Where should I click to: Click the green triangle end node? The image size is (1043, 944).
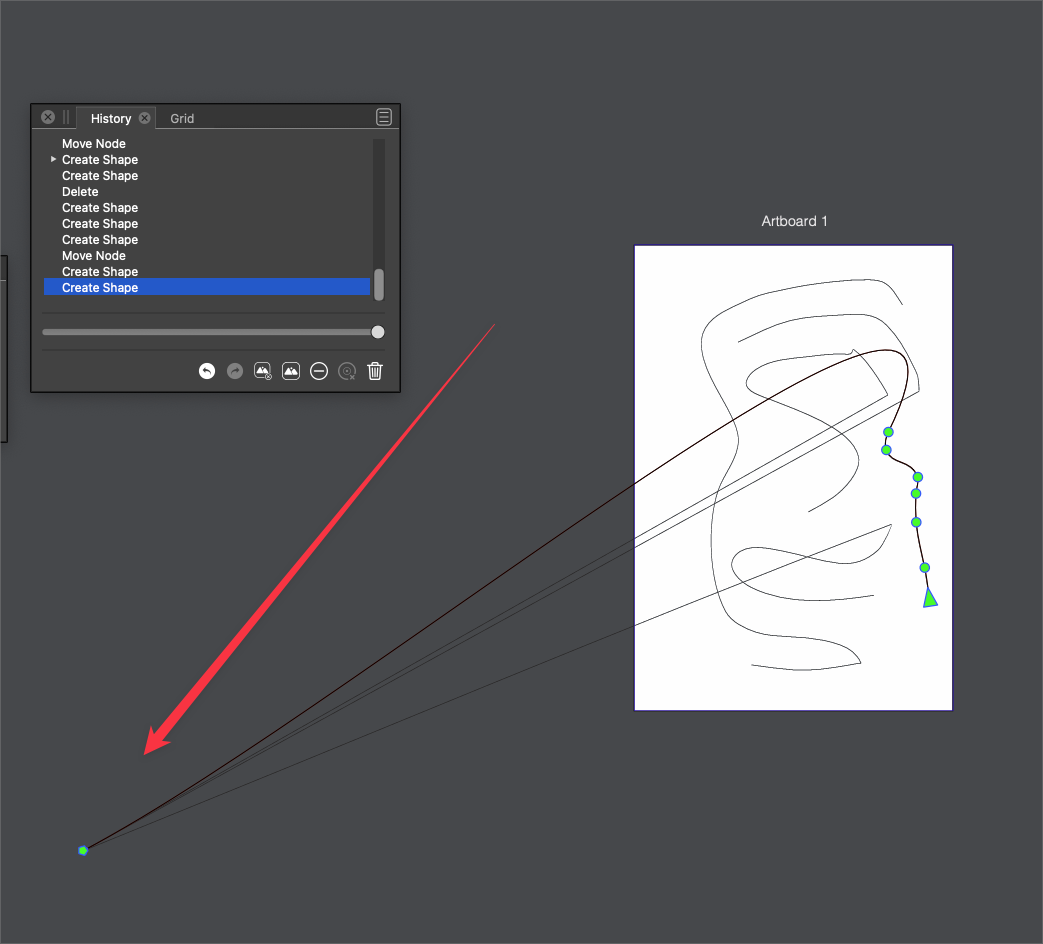[930, 599]
